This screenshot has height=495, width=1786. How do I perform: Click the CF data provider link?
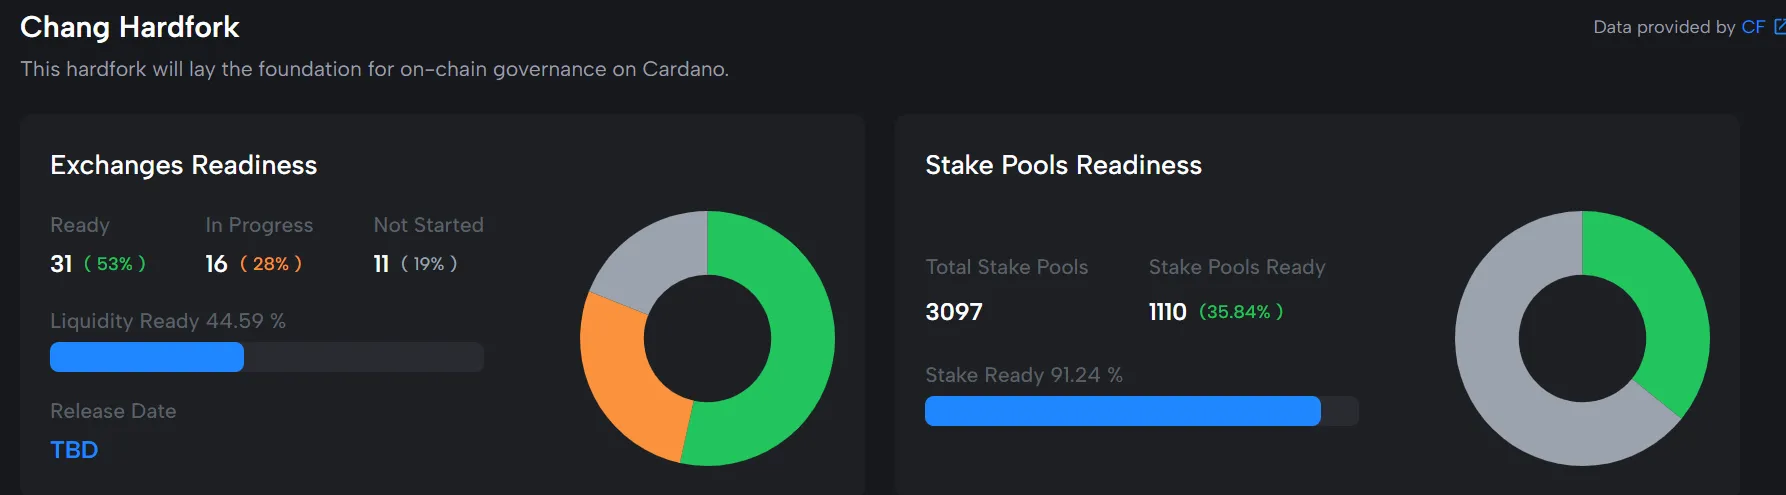pos(1753,27)
